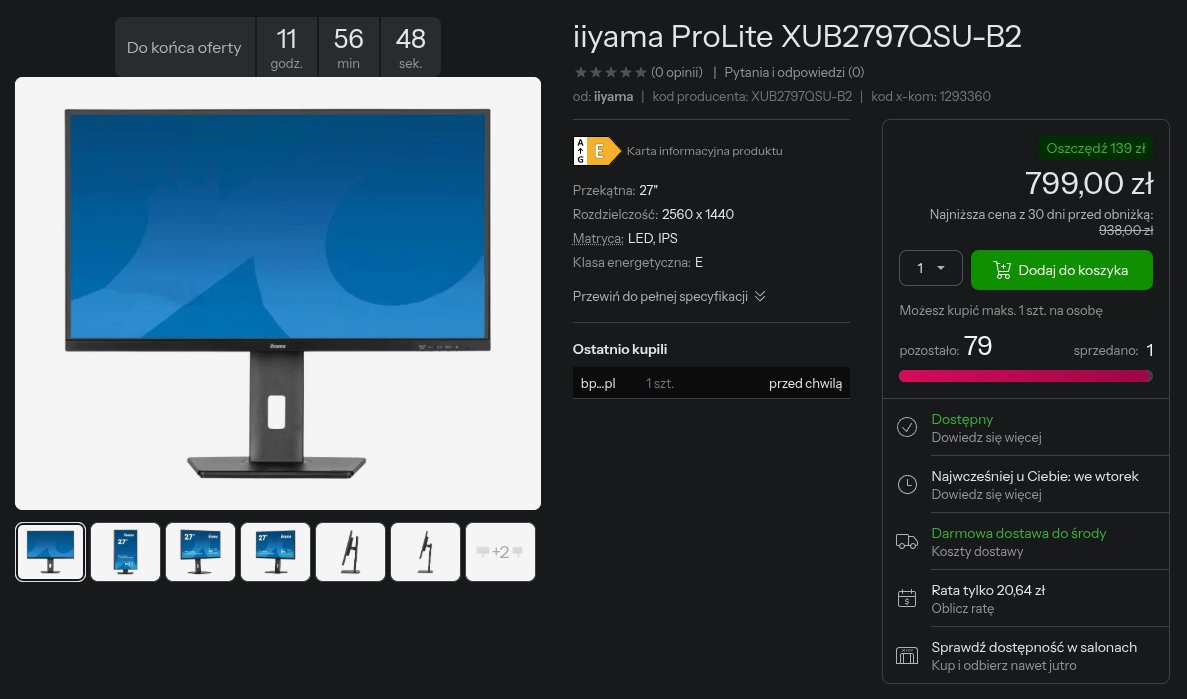The image size is (1187, 699).
Task: Click the crossed-out 938,00 zł price
Action: (1126, 230)
